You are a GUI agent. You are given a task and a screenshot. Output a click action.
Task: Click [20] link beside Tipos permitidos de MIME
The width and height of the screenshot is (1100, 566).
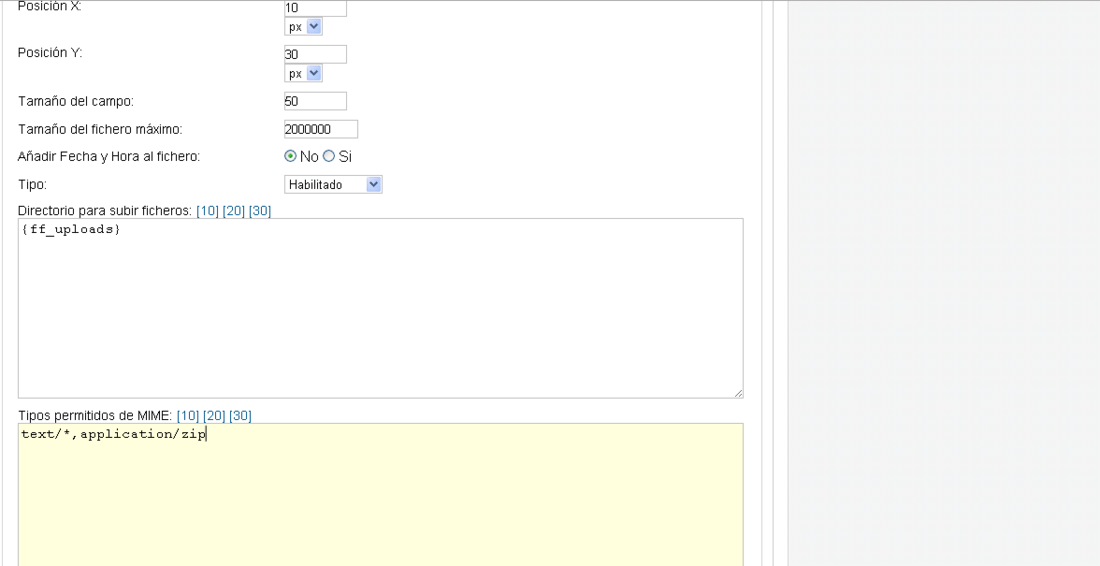214,416
